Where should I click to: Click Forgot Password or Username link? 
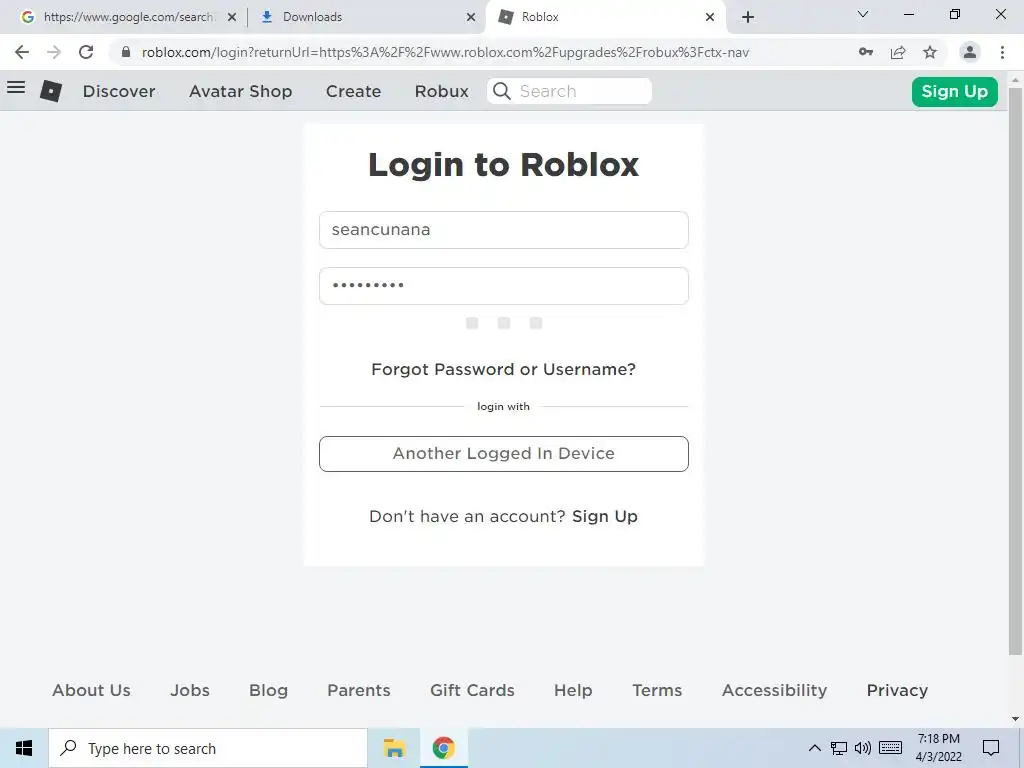[504, 370]
